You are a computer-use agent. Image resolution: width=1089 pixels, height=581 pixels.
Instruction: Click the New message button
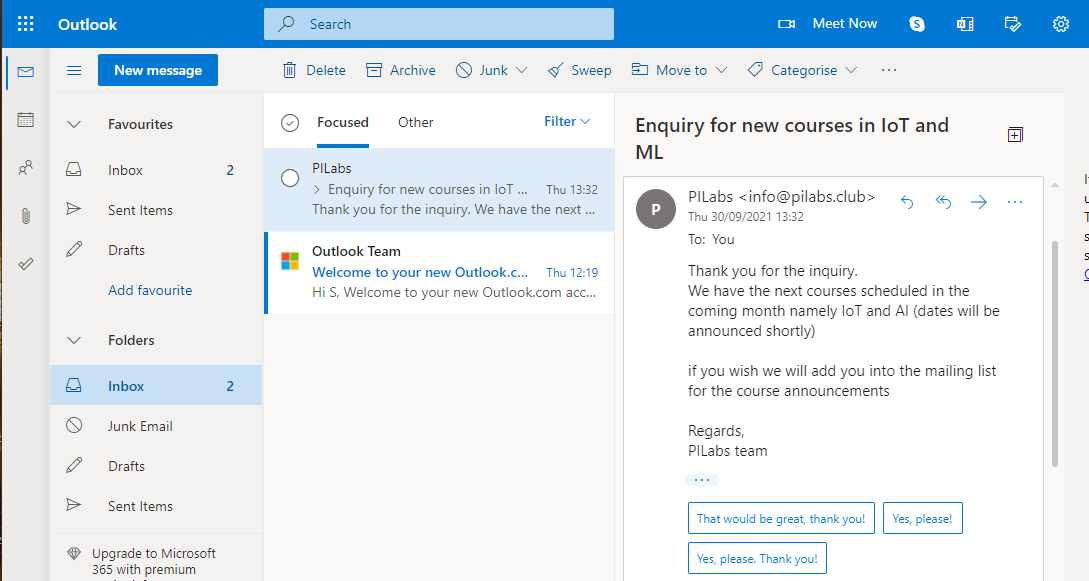point(158,70)
